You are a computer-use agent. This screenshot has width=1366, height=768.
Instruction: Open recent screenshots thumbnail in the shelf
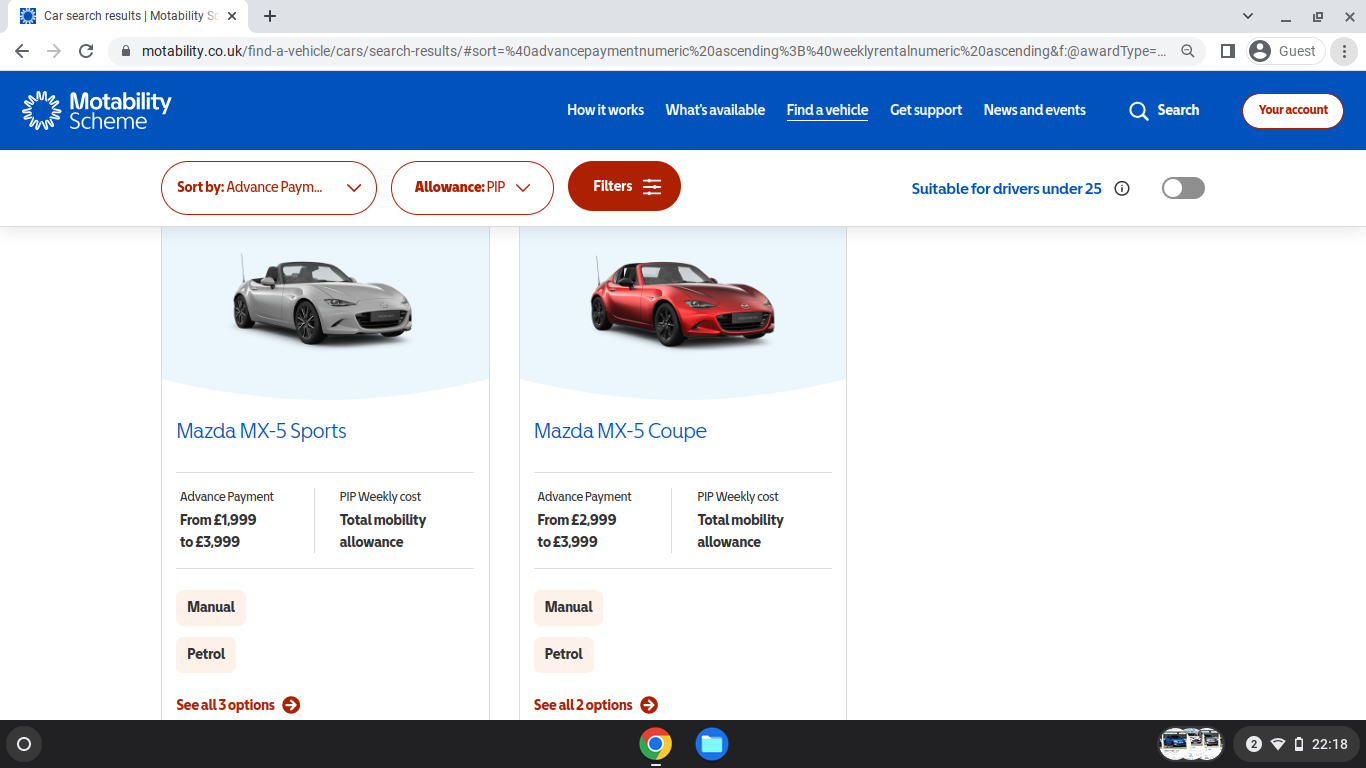click(x=1191, y=744)
